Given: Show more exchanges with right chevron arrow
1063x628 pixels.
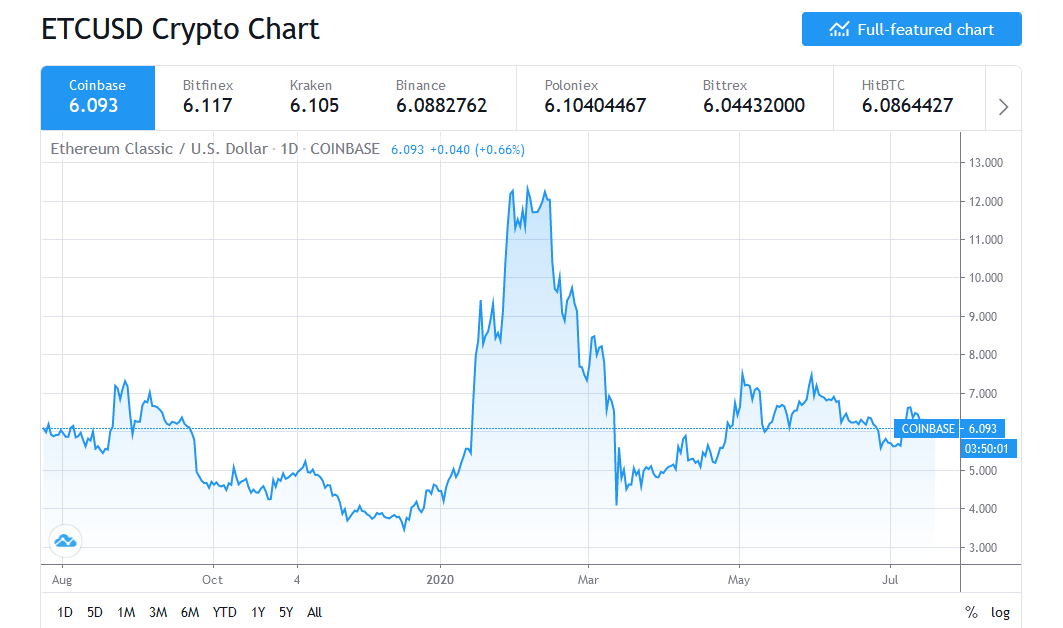Looking at the screenshot, I should pyautogui.click(x=1003, y=107).
